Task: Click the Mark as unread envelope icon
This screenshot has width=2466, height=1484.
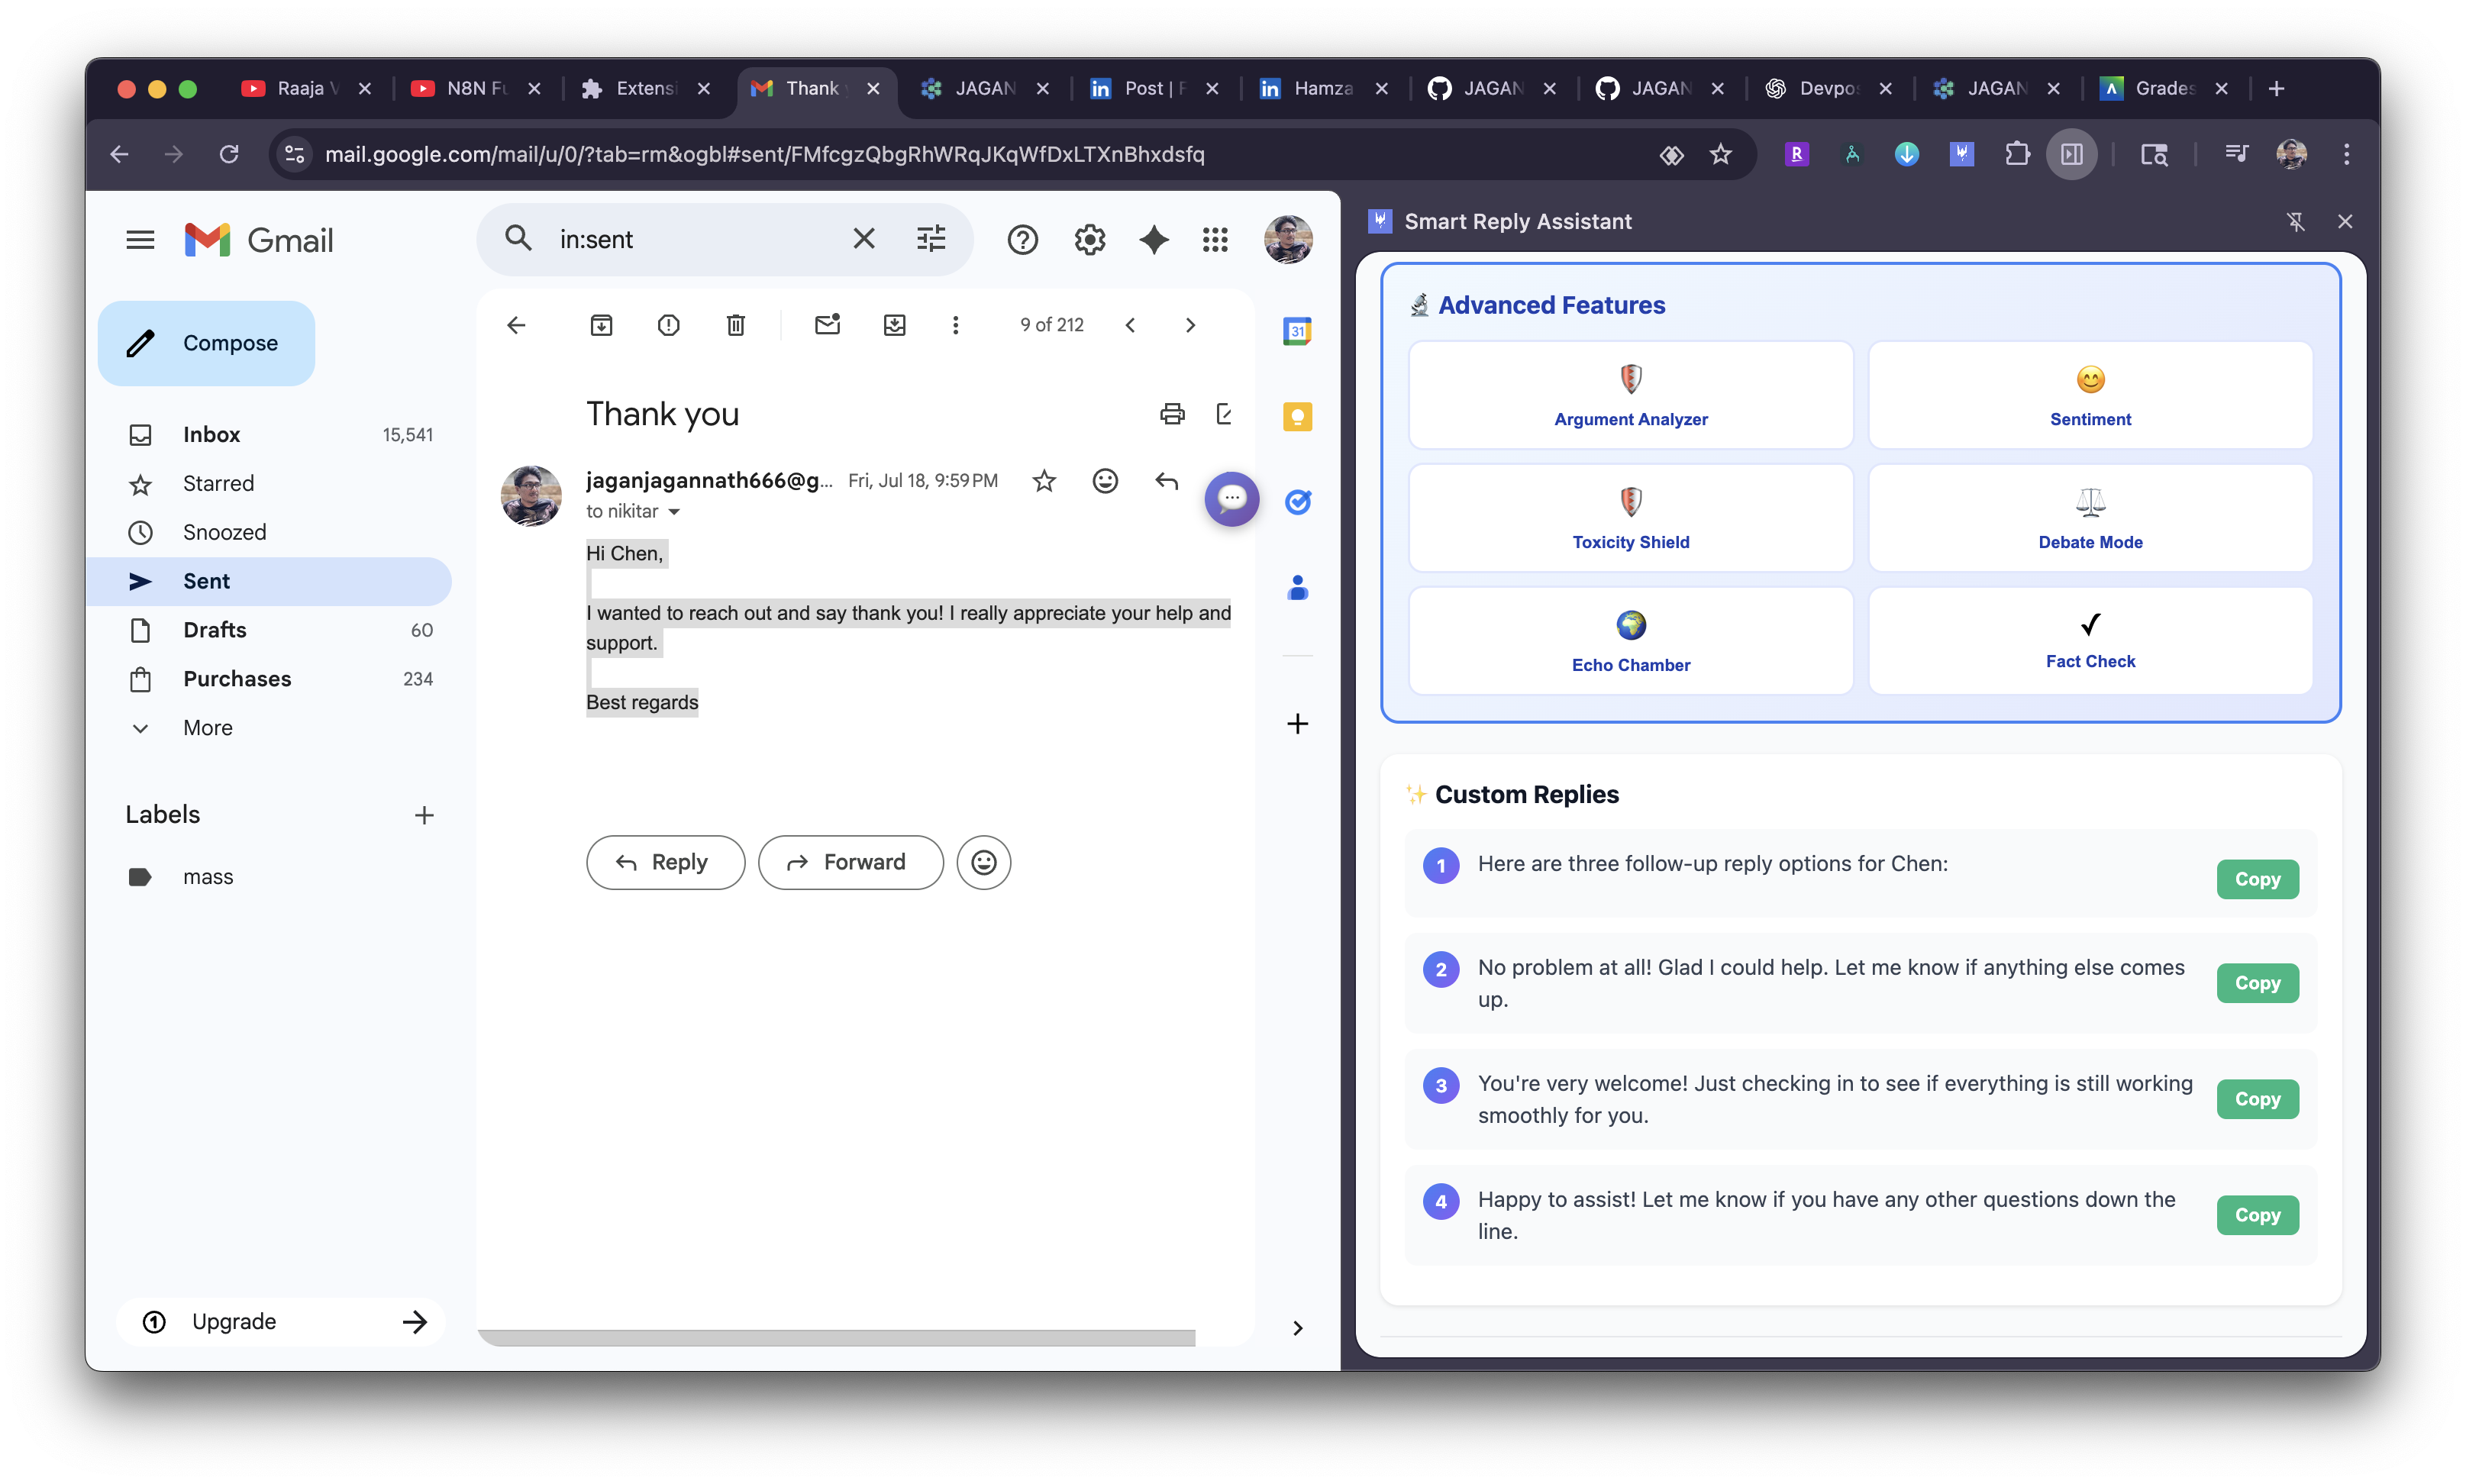Action: [x=827, y=325]
